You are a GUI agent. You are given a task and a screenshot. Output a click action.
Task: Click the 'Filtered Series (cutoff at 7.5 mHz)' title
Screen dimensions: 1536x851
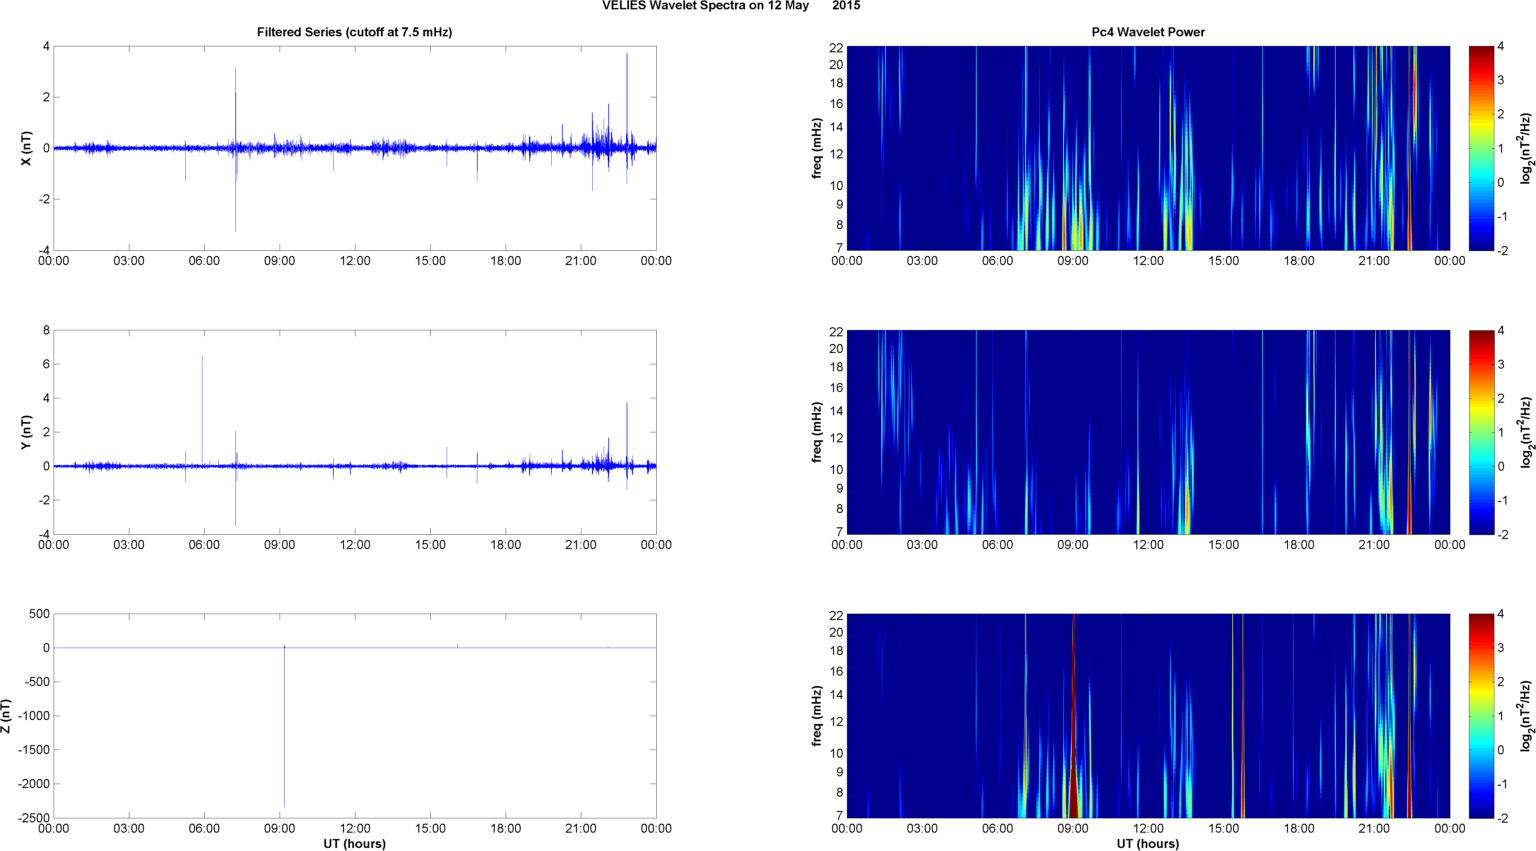pyautogui.click(x=354, y=32)
